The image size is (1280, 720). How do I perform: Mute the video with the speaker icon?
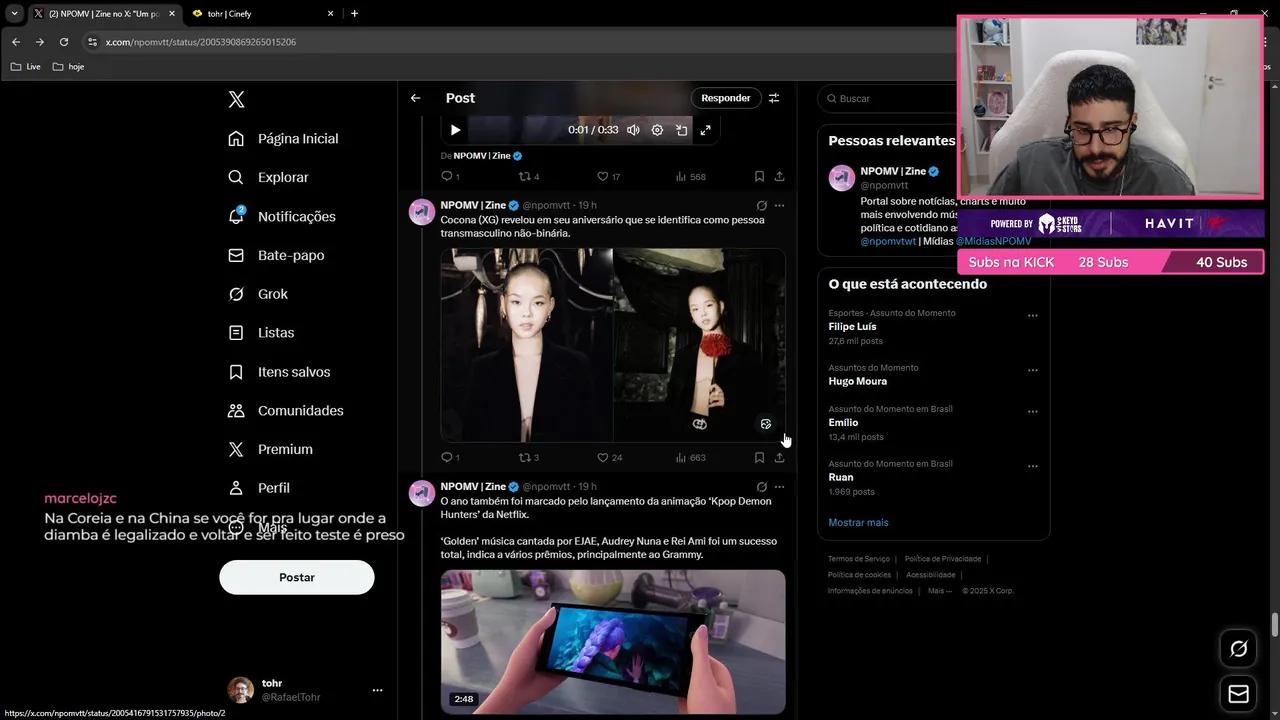(633, 130)
